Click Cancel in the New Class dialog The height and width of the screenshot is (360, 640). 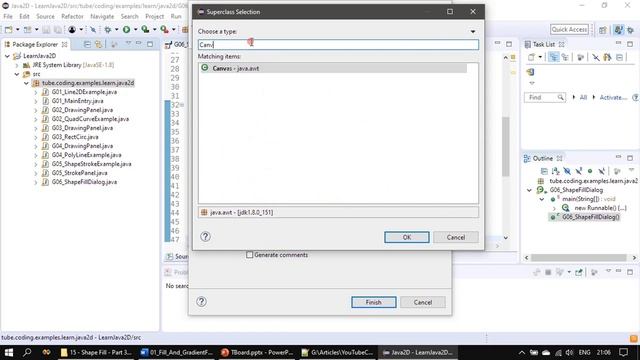coord(422,302)
